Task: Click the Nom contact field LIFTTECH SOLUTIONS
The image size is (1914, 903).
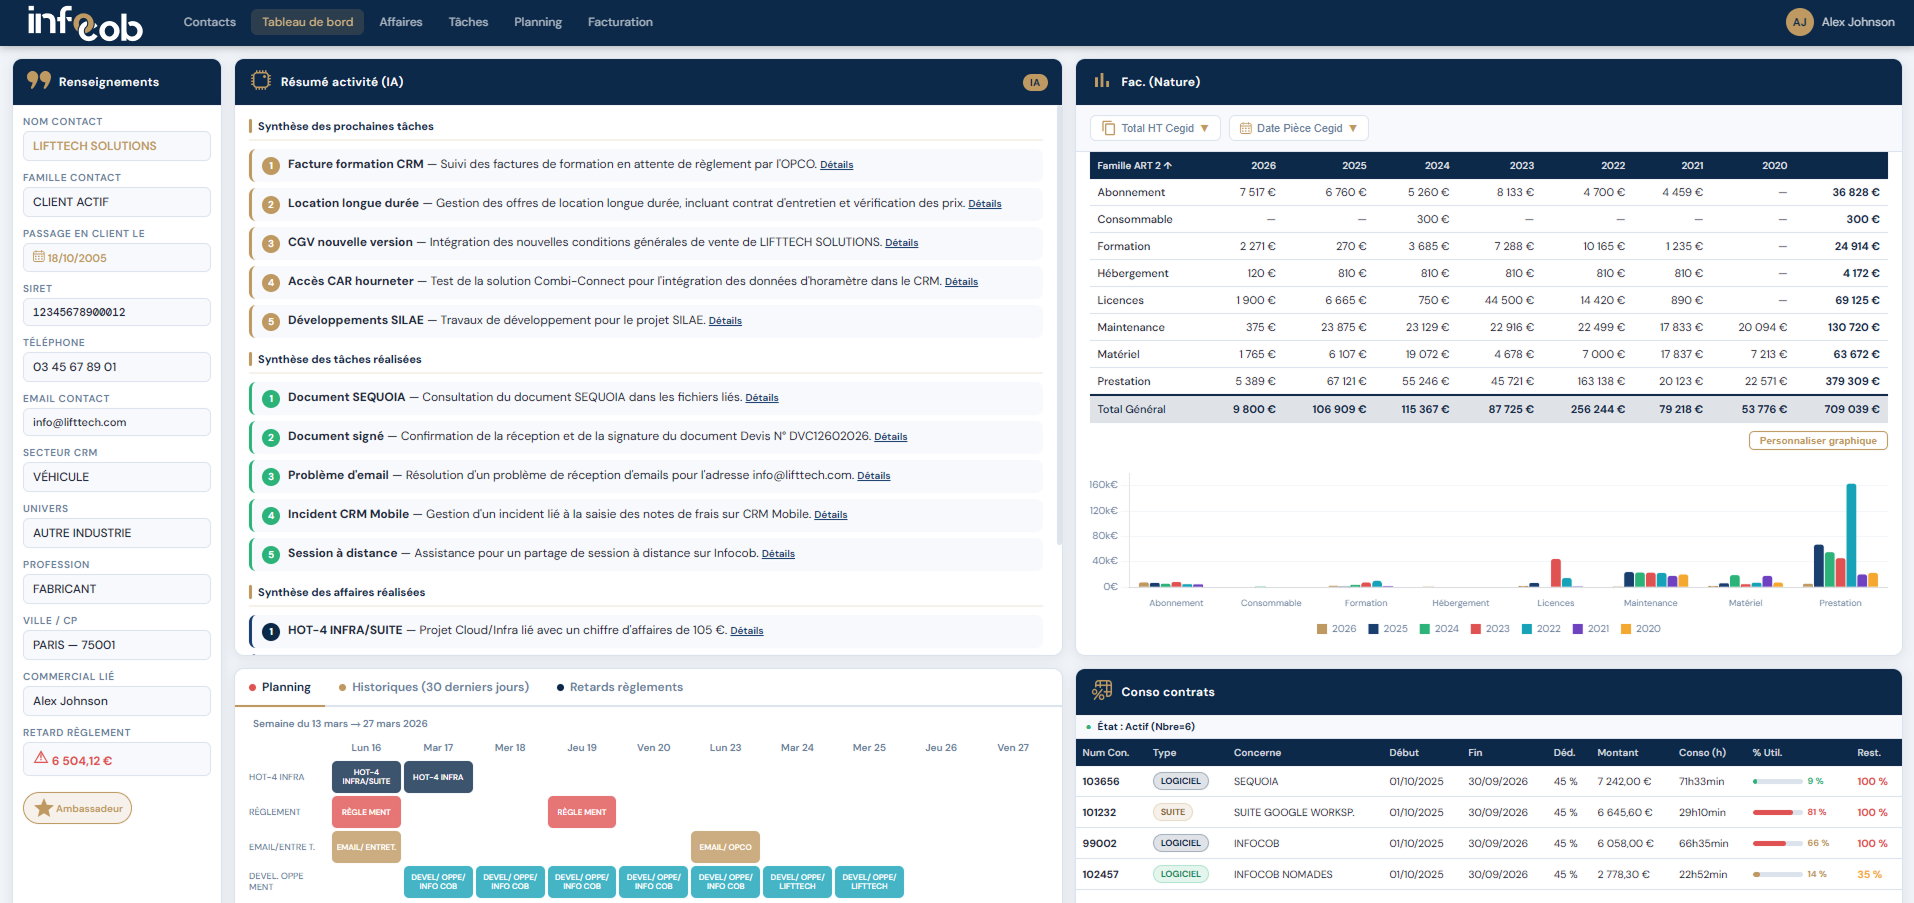Action: point(117,146)
